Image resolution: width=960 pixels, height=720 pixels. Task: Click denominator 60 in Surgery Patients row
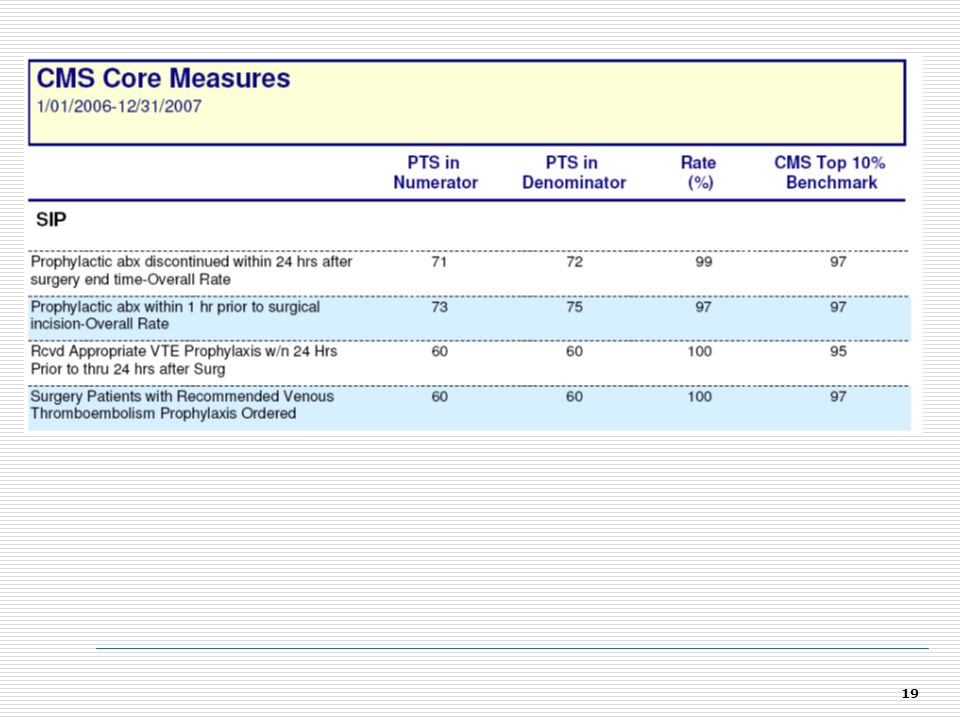point(574,397)
